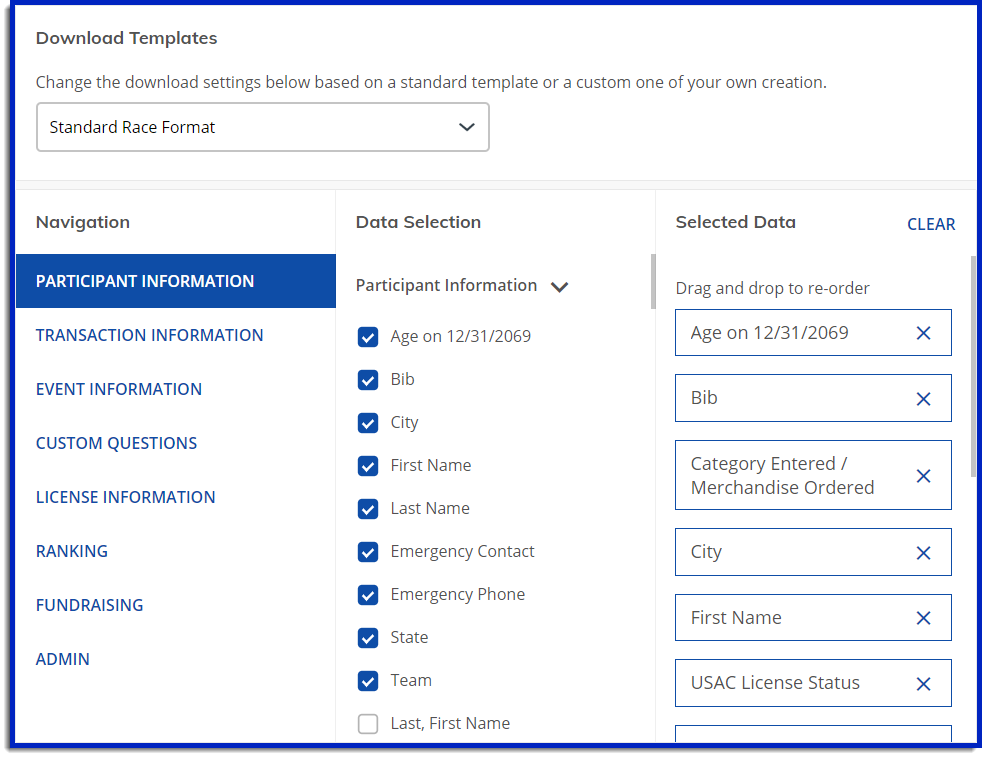Click the CLEAR link in Selected Data
Viewport: 982px width, 758px height.
pos(931,224)
